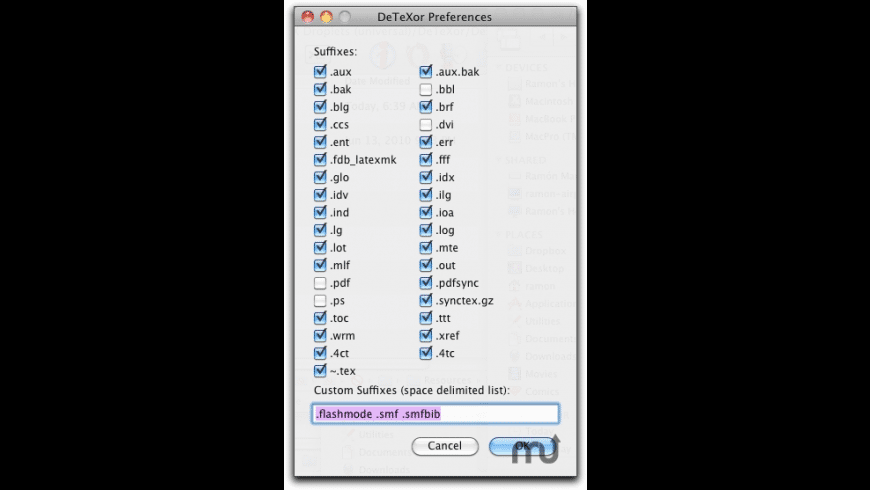Uncheck the .aux suffix checkbox
The height and width of the screenshot is (490, 870).
(320, 72)
